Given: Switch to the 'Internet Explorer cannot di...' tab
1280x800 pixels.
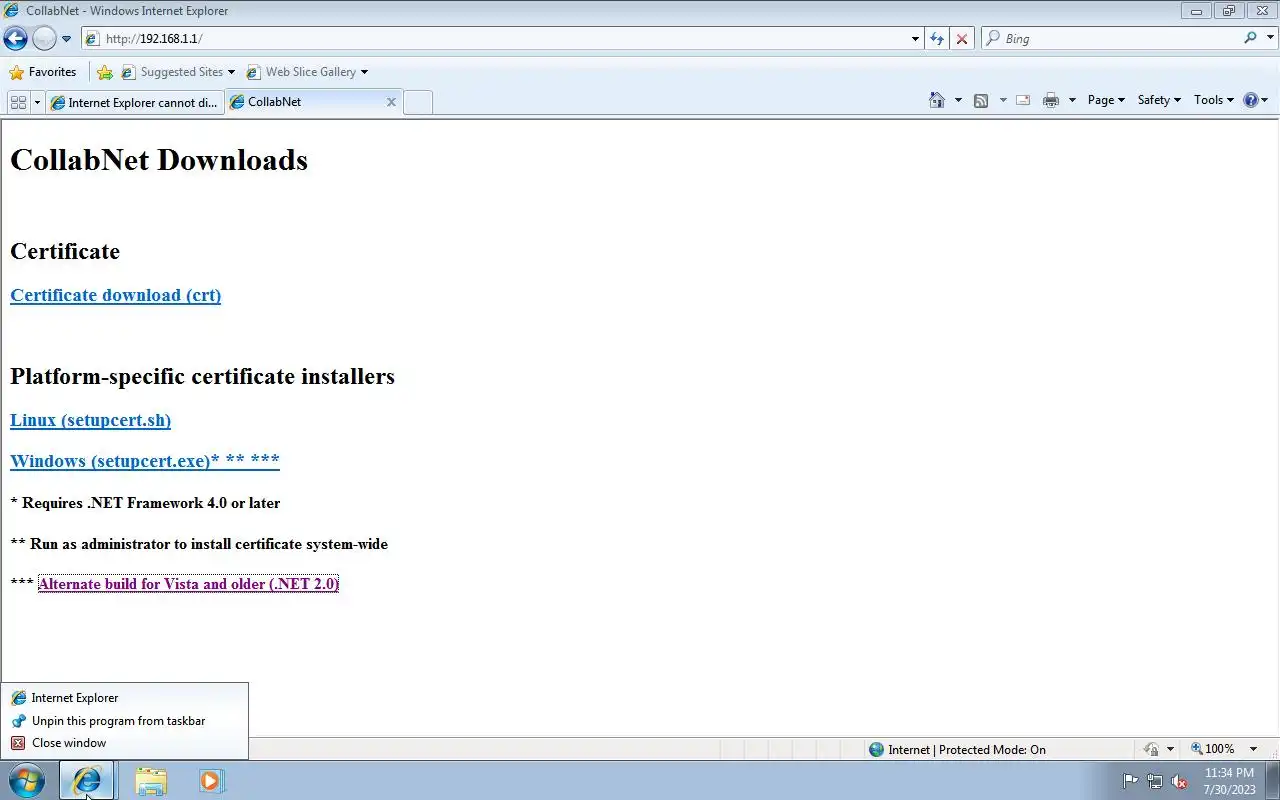Looking at the screenshot, I should [134, 102].
